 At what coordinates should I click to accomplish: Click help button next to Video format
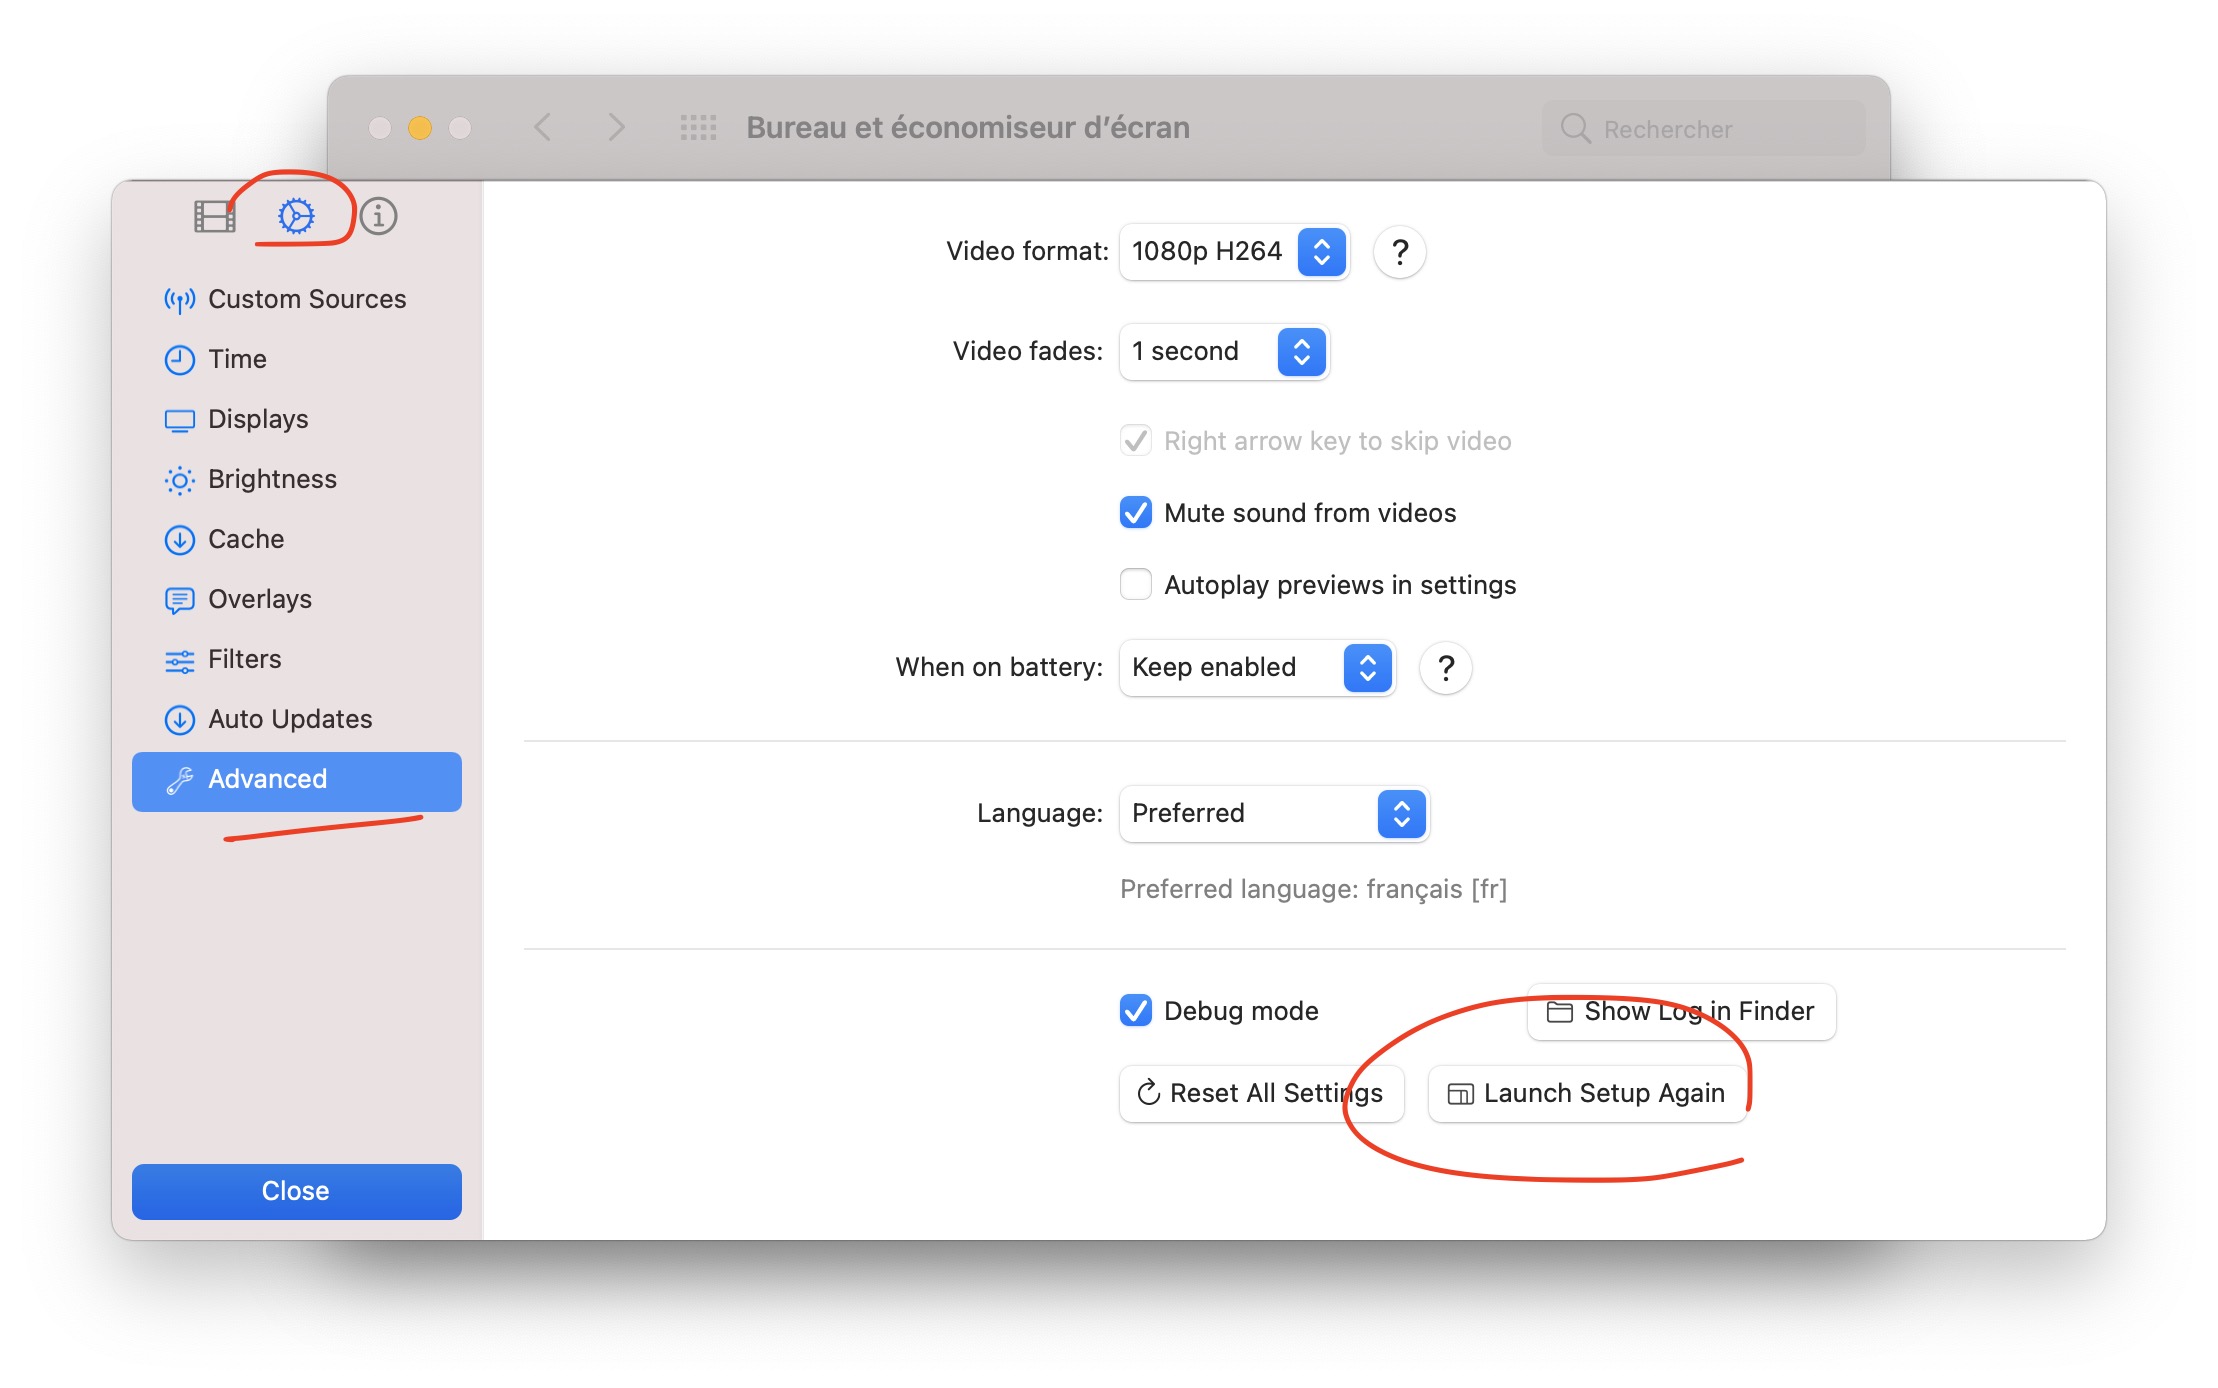click(1399, 252)
